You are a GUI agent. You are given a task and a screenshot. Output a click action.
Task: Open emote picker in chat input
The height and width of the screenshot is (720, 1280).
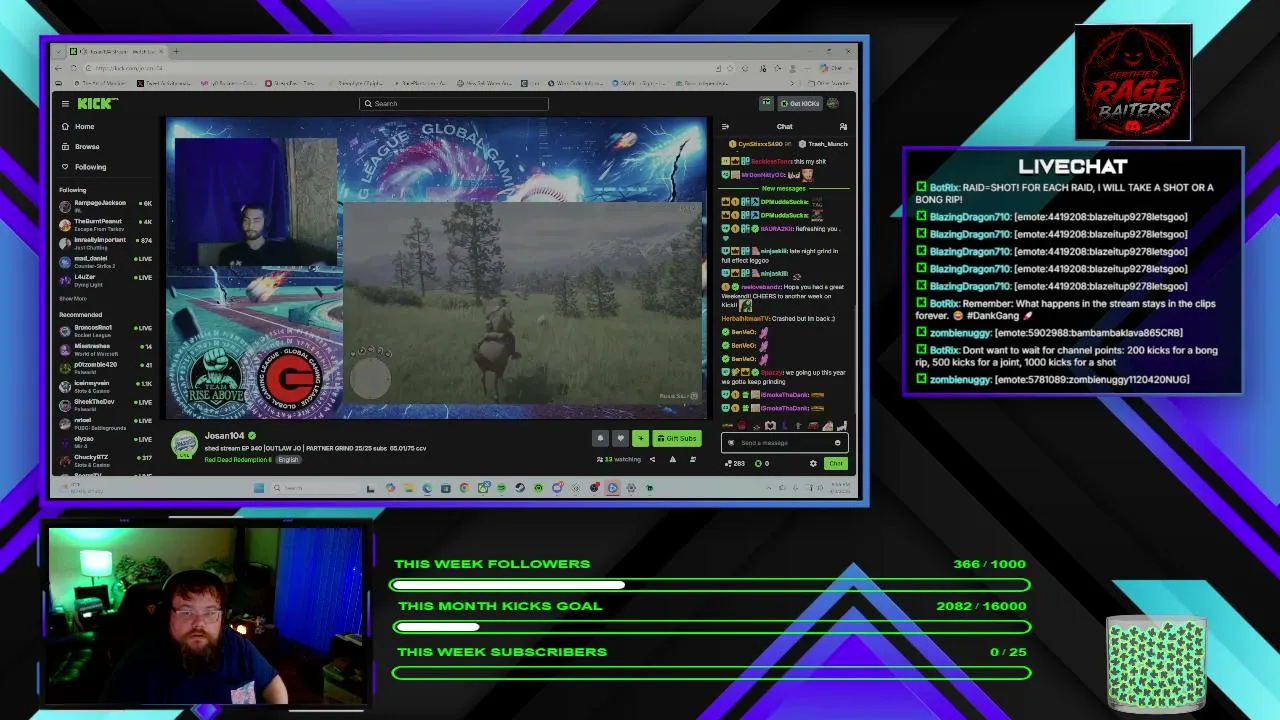[x=838, y=443]
